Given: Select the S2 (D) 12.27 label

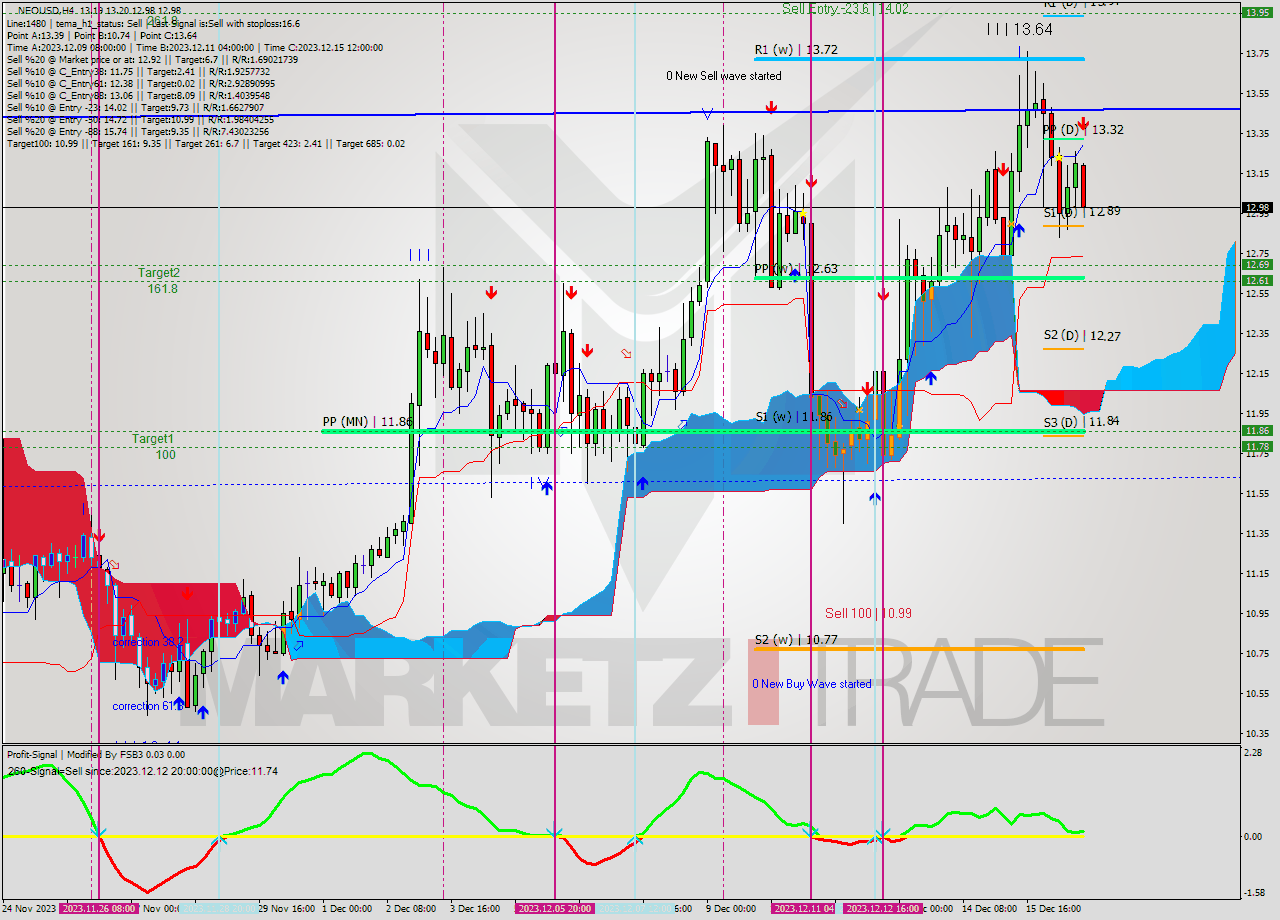Looking at the screenshot, I should (x=1081, y=336).
